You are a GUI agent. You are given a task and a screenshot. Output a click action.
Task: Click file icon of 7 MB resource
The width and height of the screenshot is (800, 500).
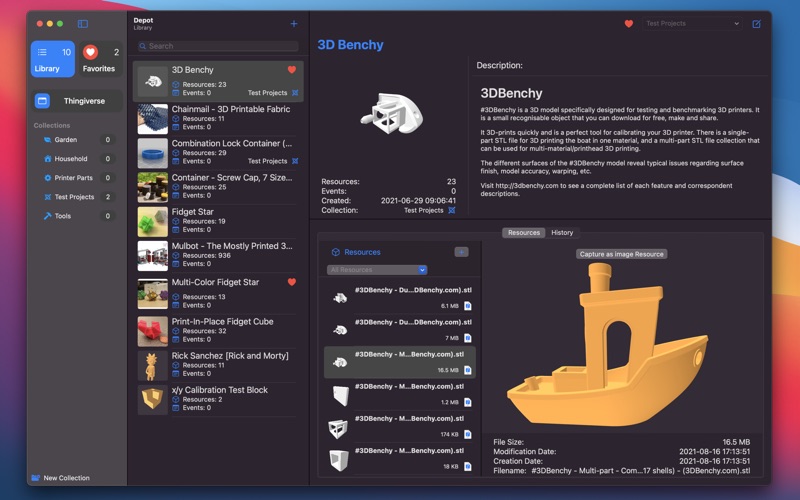(x=468, y=338)
